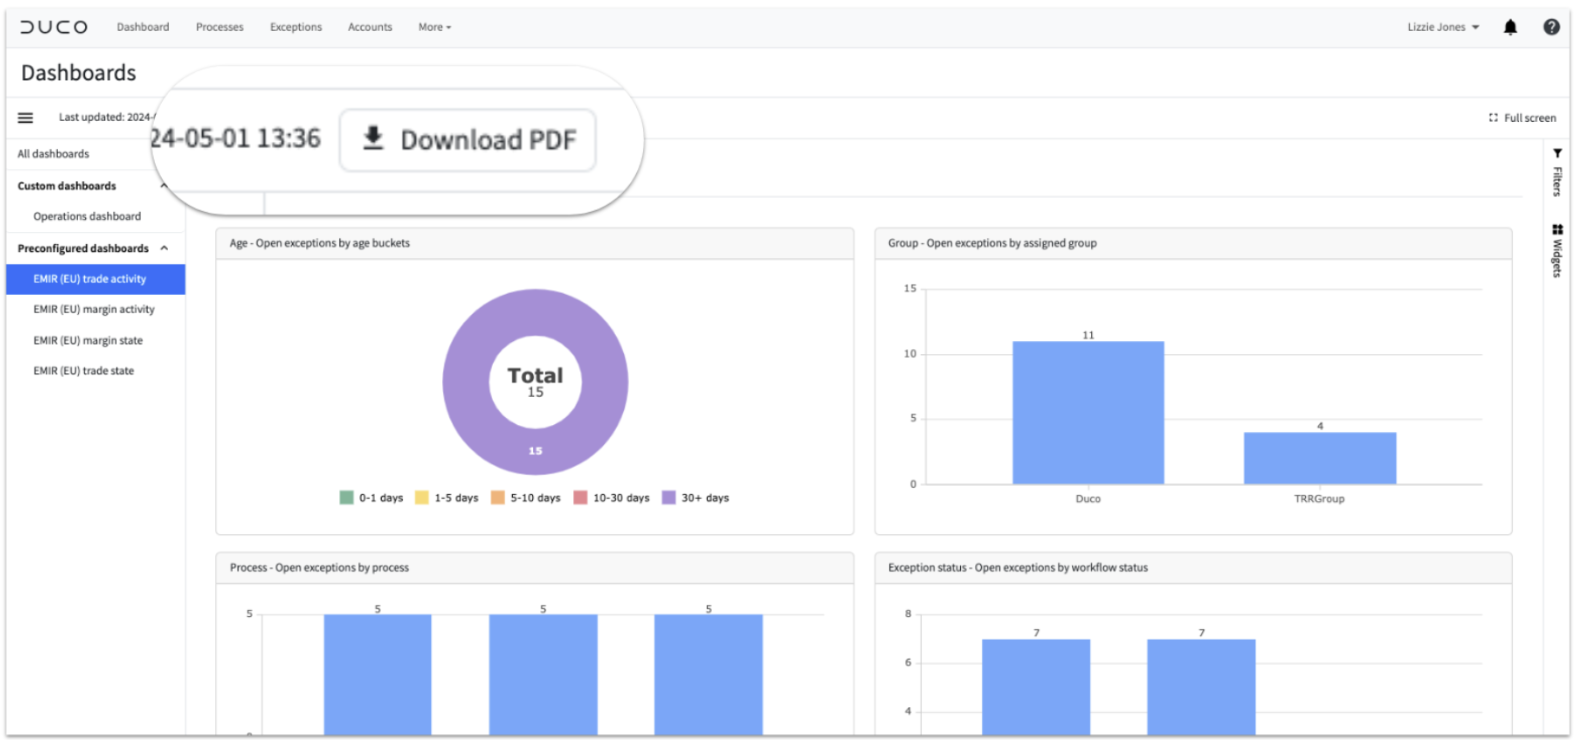Click the Duco logo
The width and height of the screenshot is (1574, 740).
(x=54, y=27)
